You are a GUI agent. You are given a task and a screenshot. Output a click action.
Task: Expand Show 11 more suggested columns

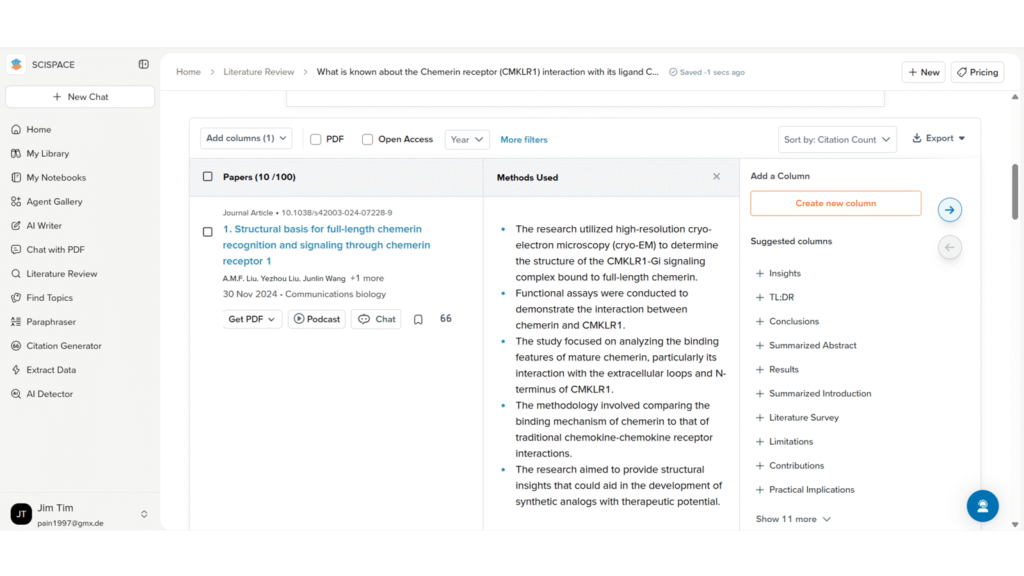pos(793,519)
